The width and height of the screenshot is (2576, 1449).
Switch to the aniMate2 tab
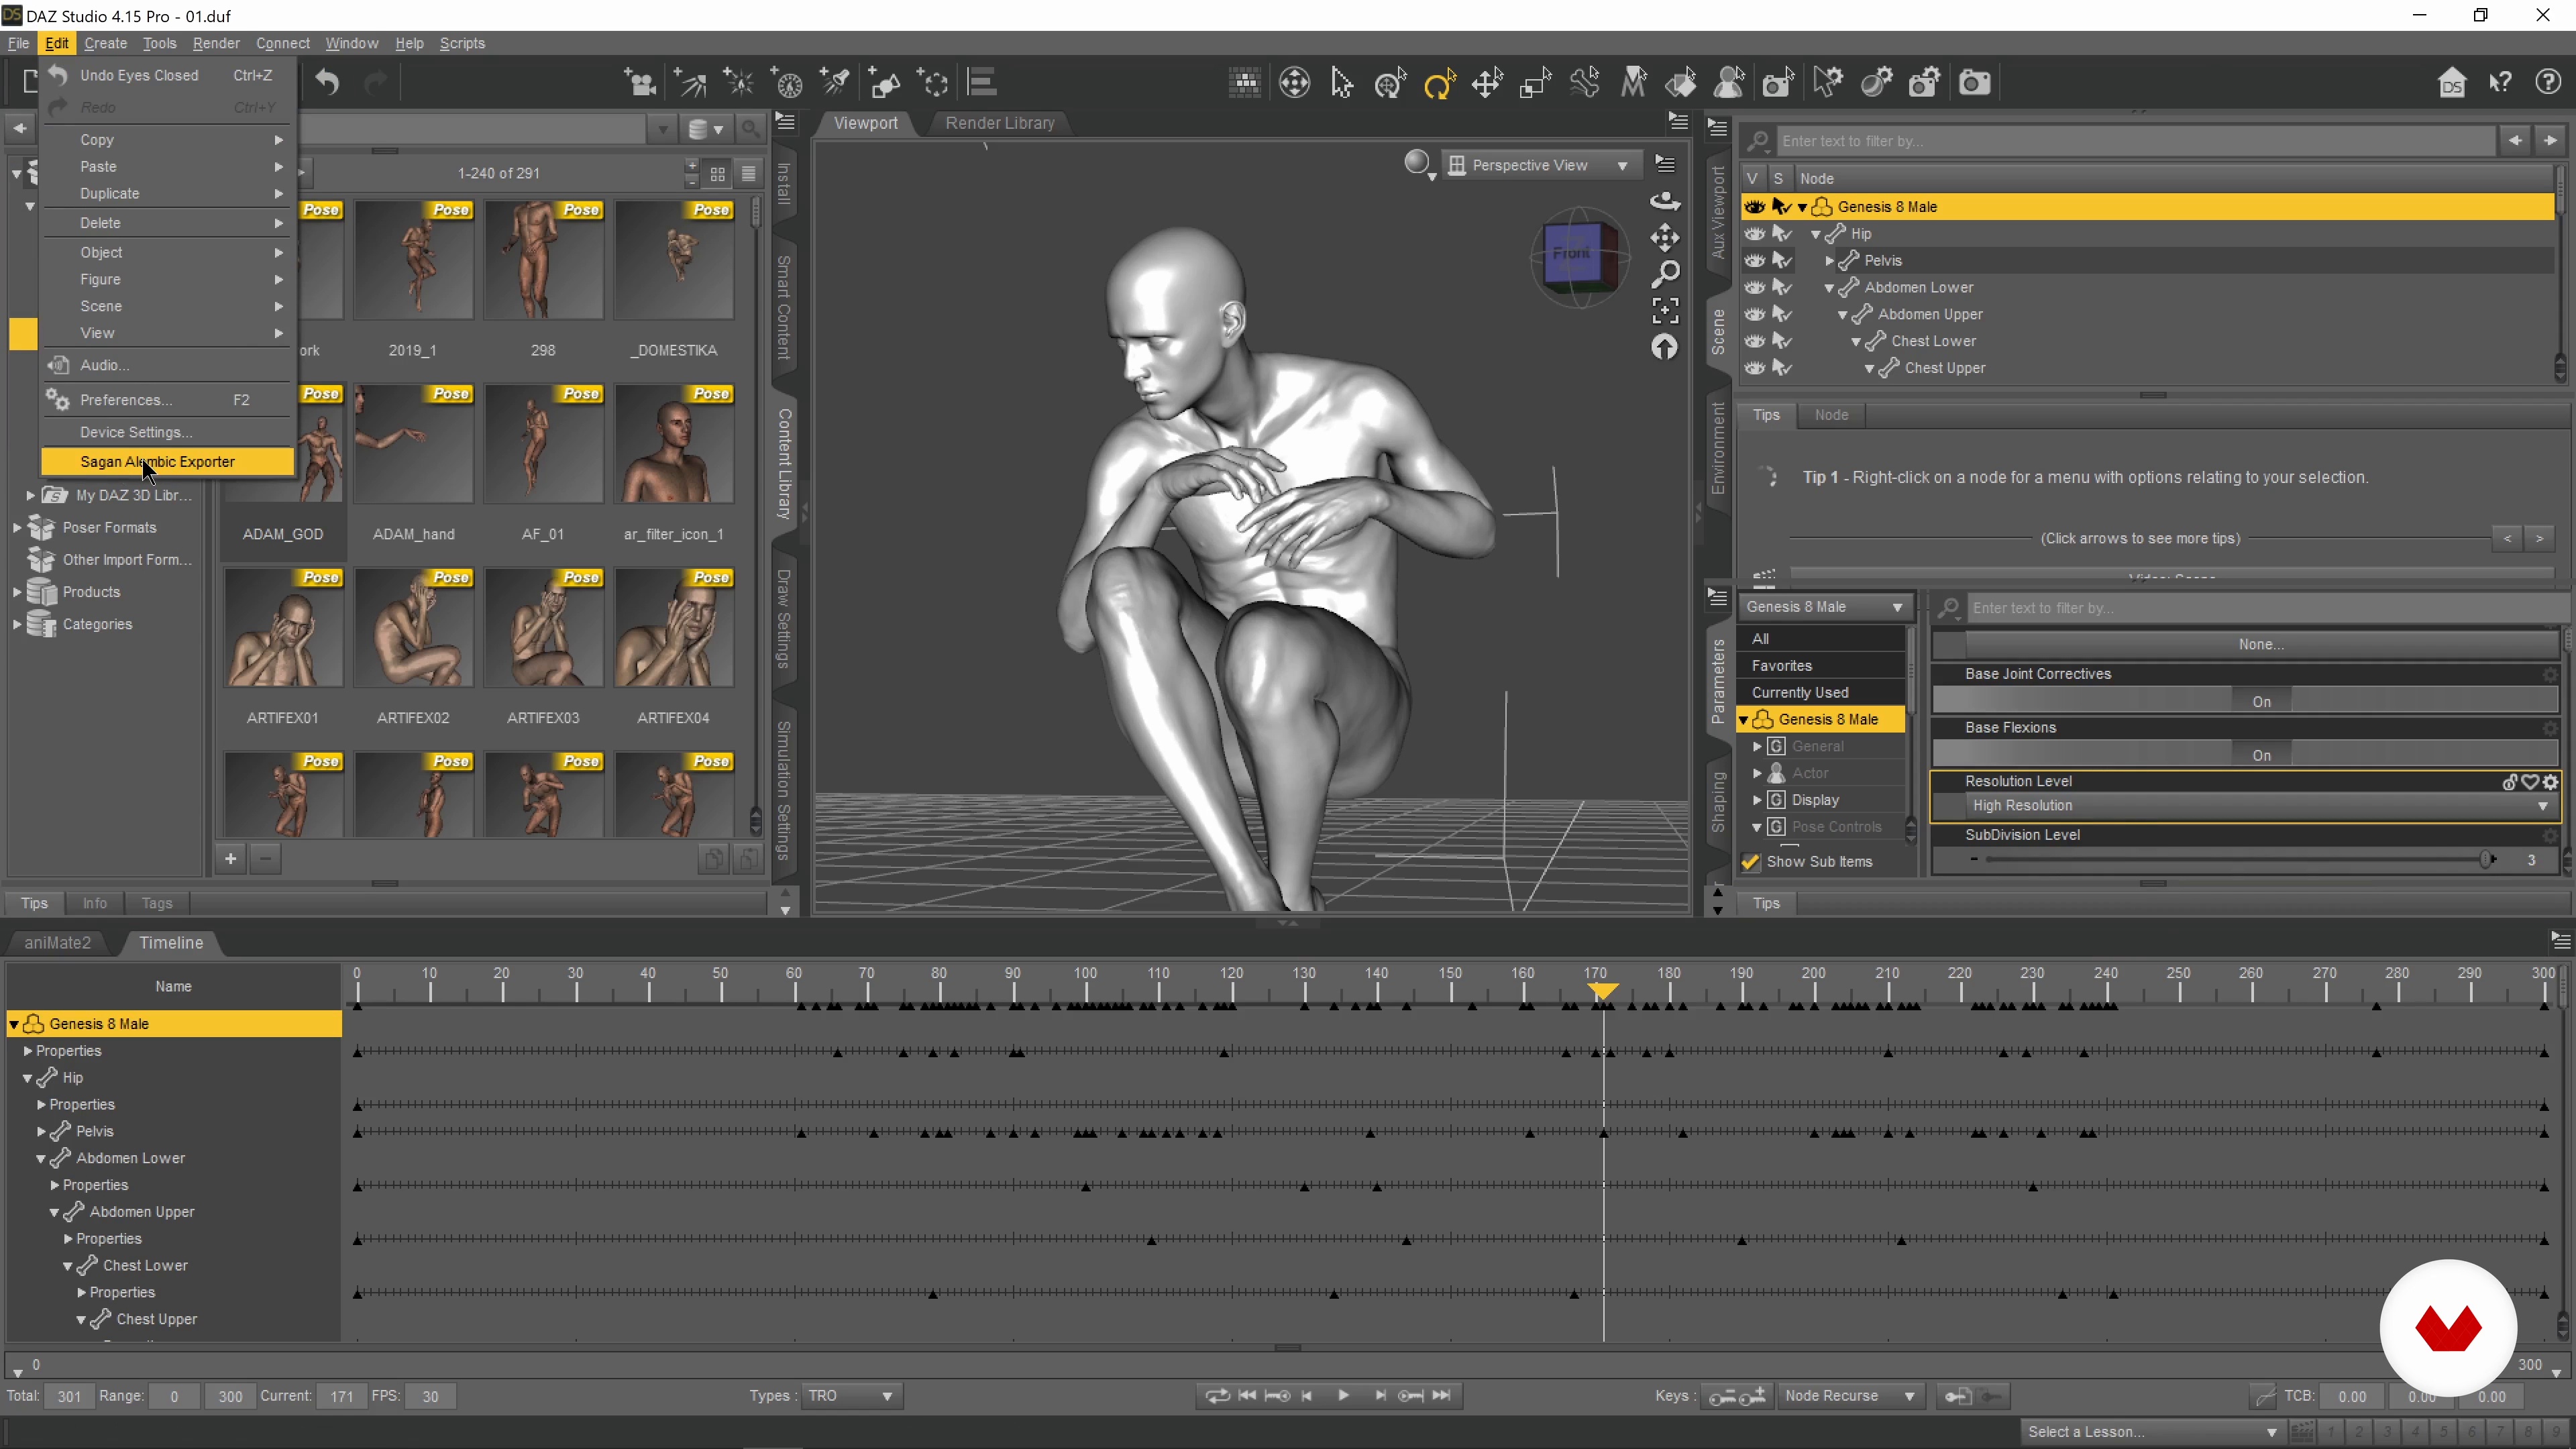57,943
